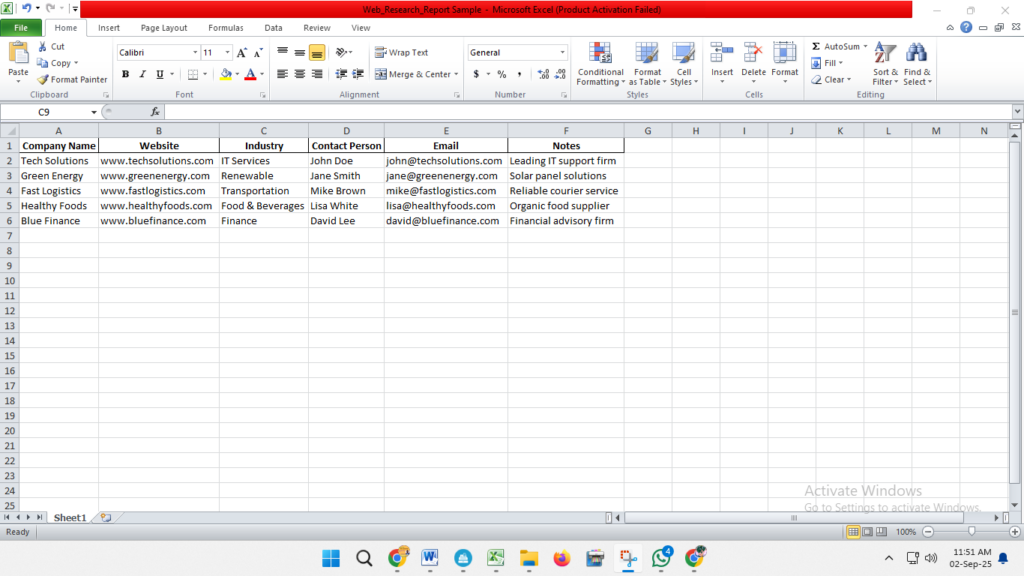The height and width of the screenshot is (576, 1024).
Task: Open Cell Styles gallery
Action: 684,64
